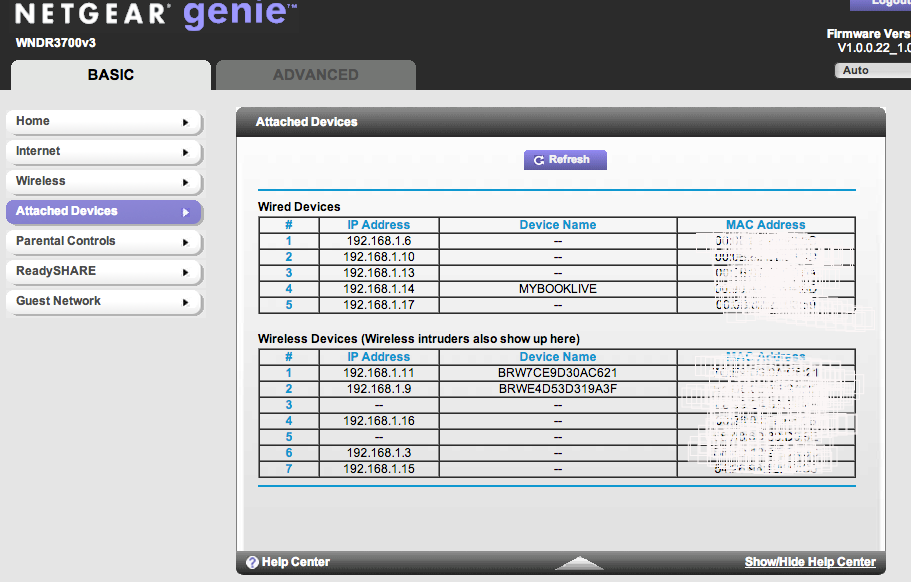Image resolution: width=911 pixels, height=582 pixels.
Task: Open the Auto language dropdown
Action: pyautogui.click(x=873, y=70)
